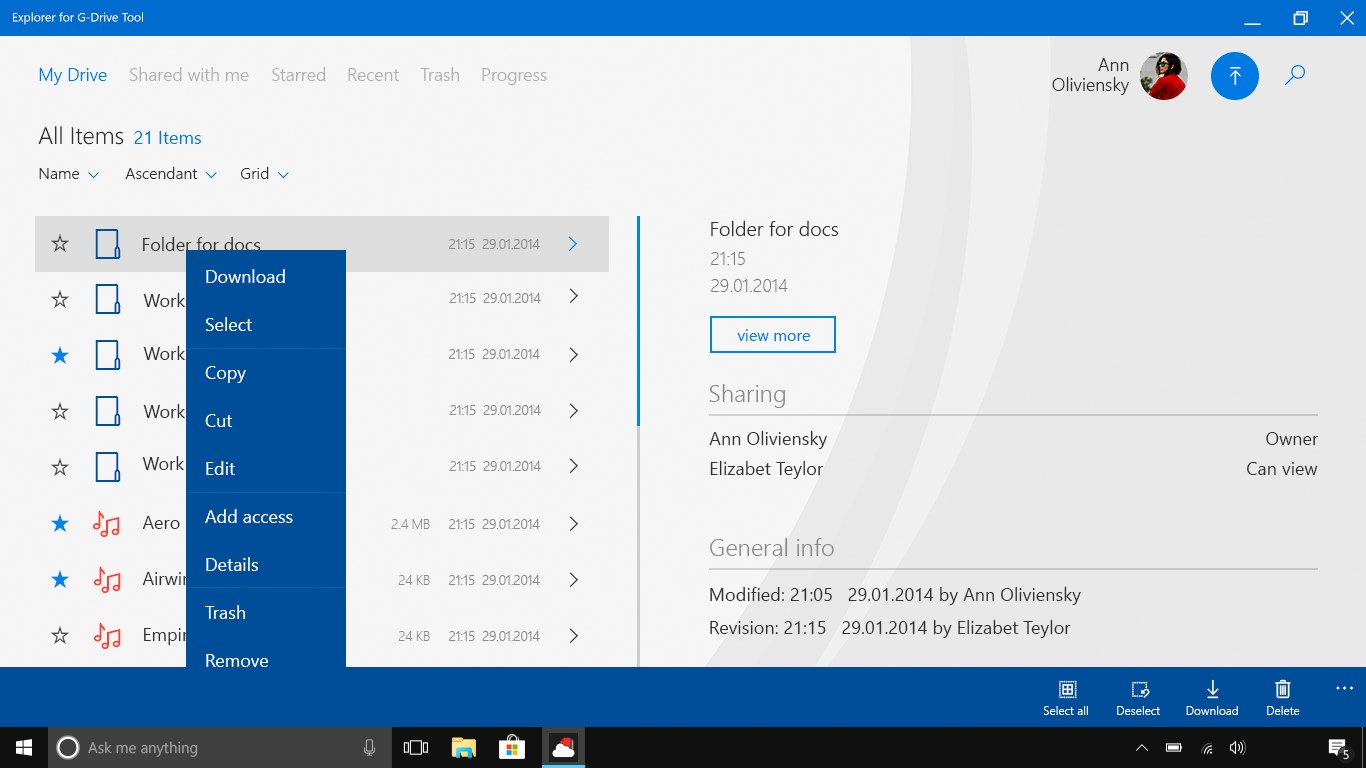The image size is (1366, 768).
Task: Click the Can view permission text
Action: click(x=1282, y=469)
